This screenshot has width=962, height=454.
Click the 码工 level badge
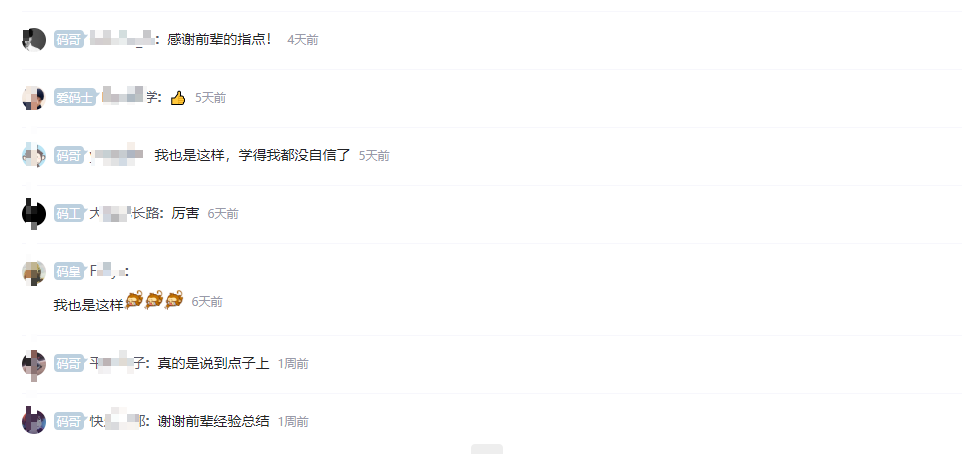pos(69,214)
